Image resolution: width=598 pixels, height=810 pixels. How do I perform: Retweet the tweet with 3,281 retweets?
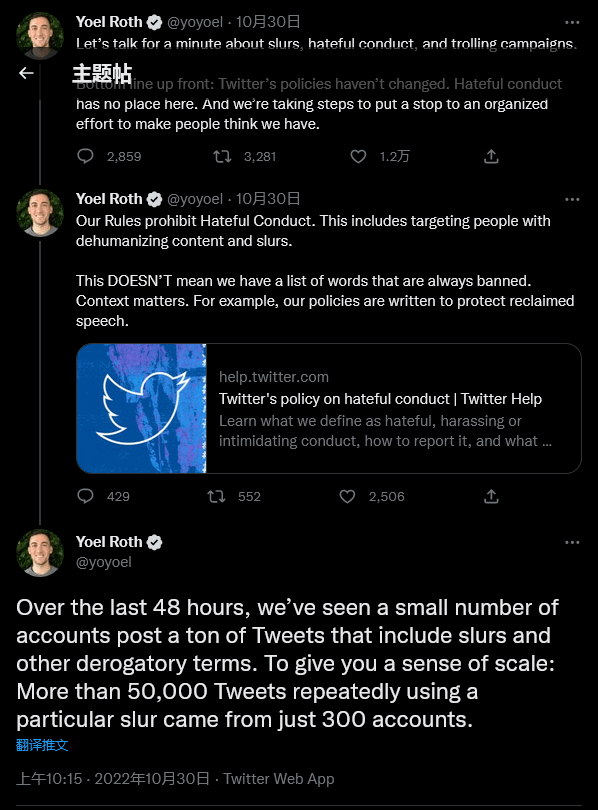[222, 156]
